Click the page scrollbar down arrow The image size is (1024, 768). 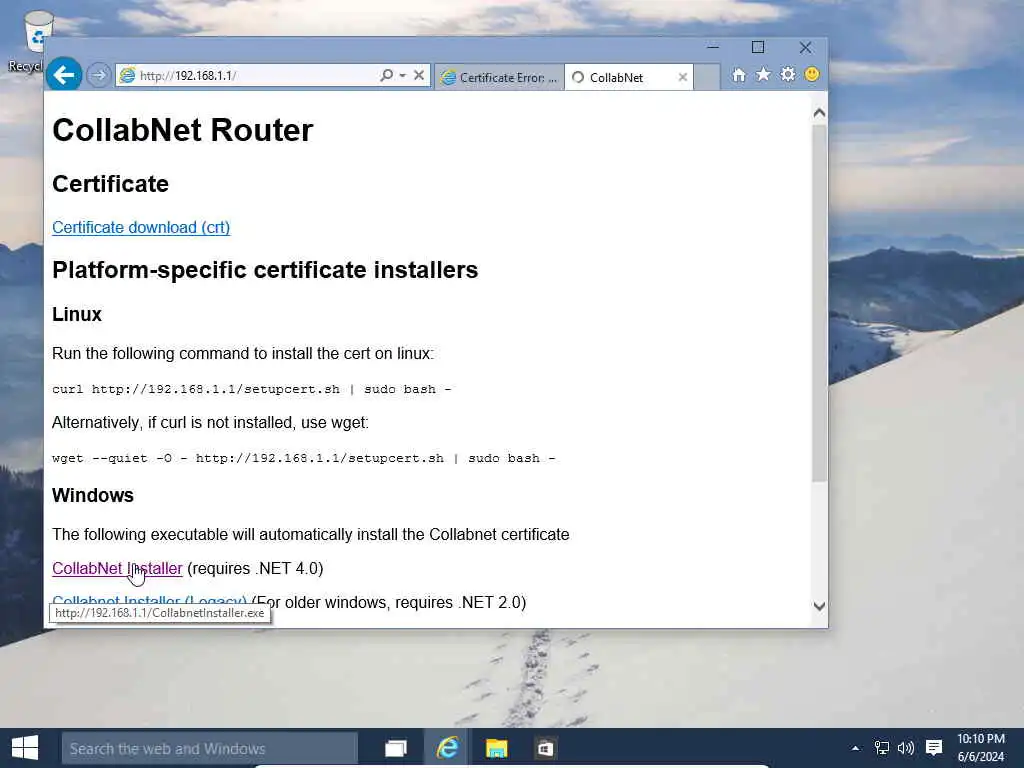coord(820,606)
